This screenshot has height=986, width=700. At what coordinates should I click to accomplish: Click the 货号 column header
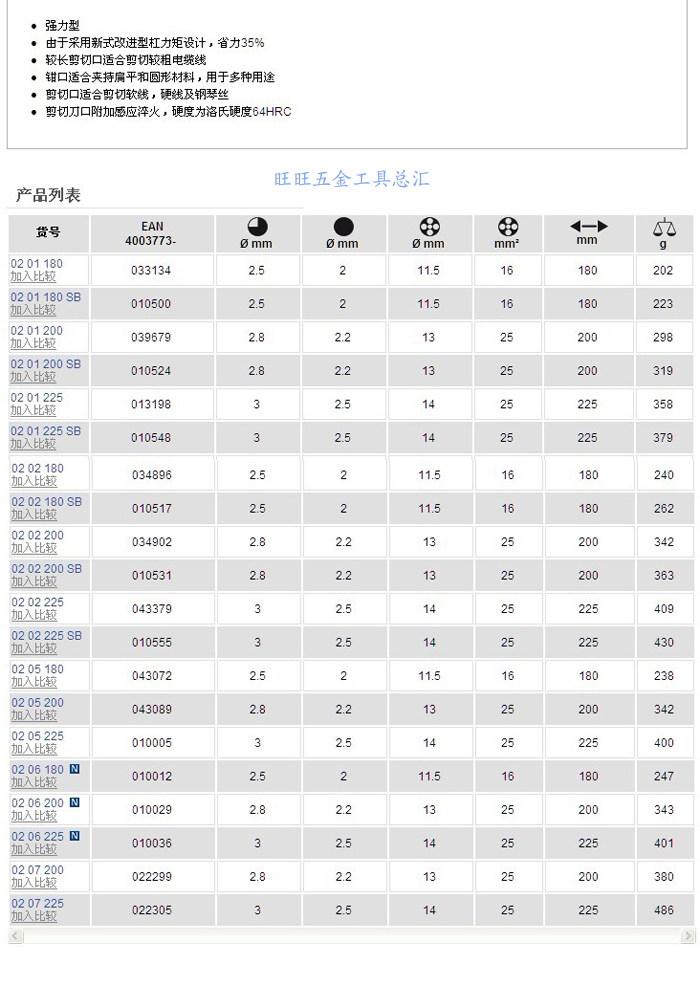[48, 233]
